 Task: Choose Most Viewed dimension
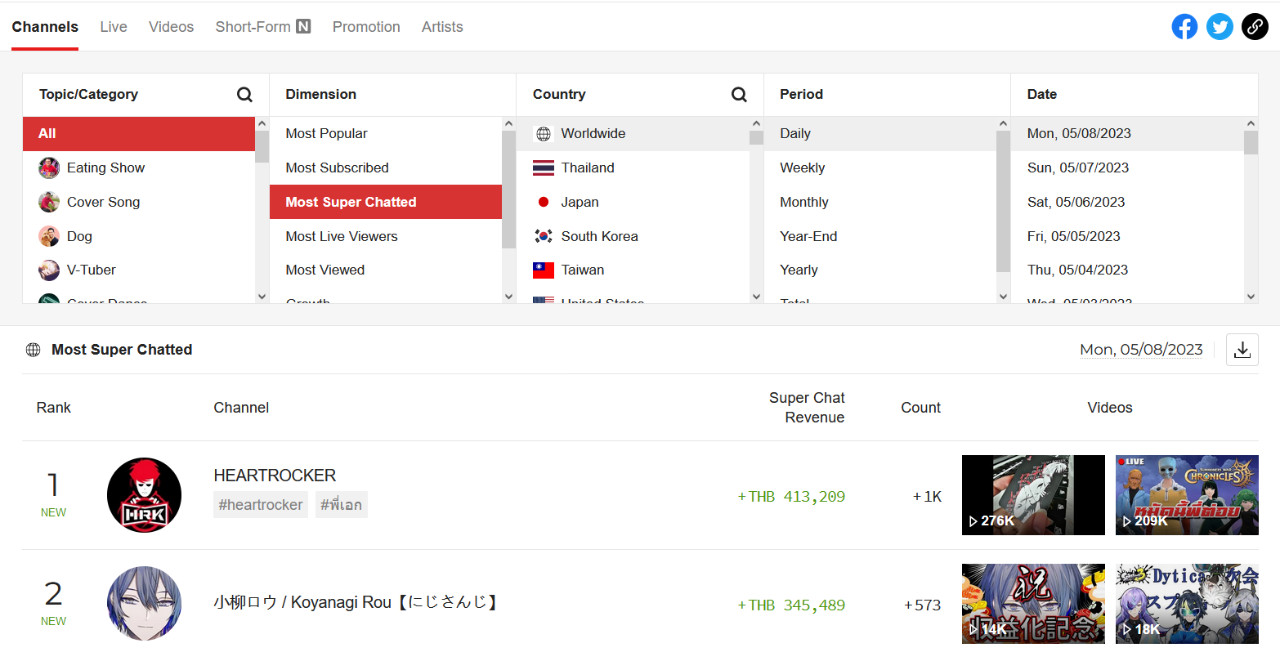386,270
